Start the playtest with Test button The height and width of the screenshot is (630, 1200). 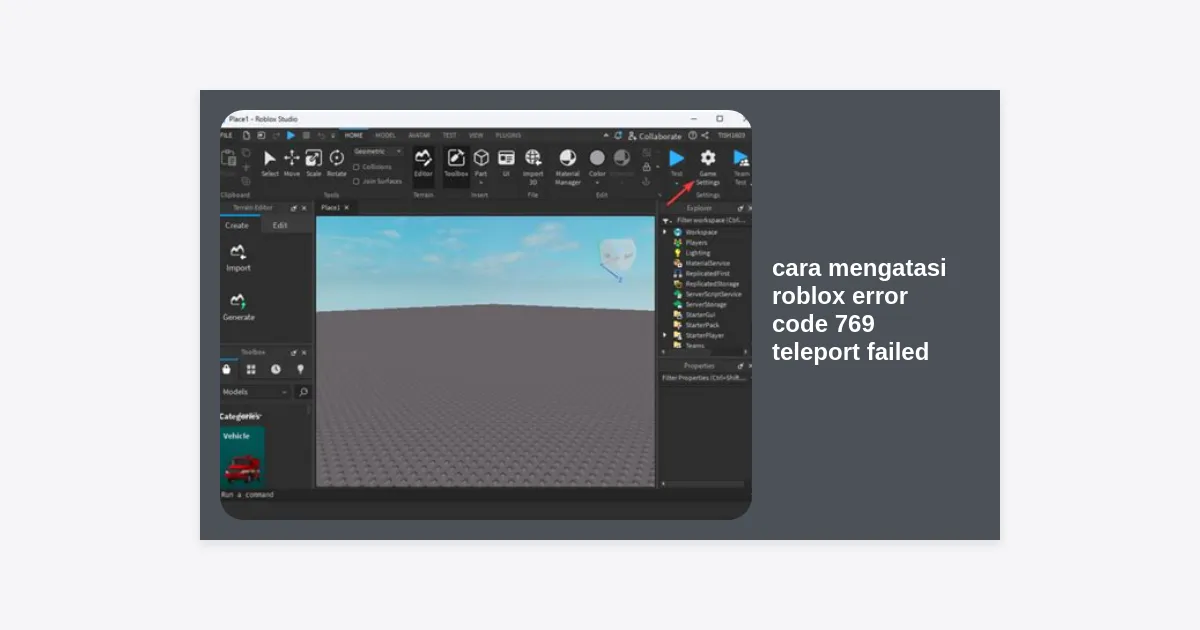tap(677, 158)
